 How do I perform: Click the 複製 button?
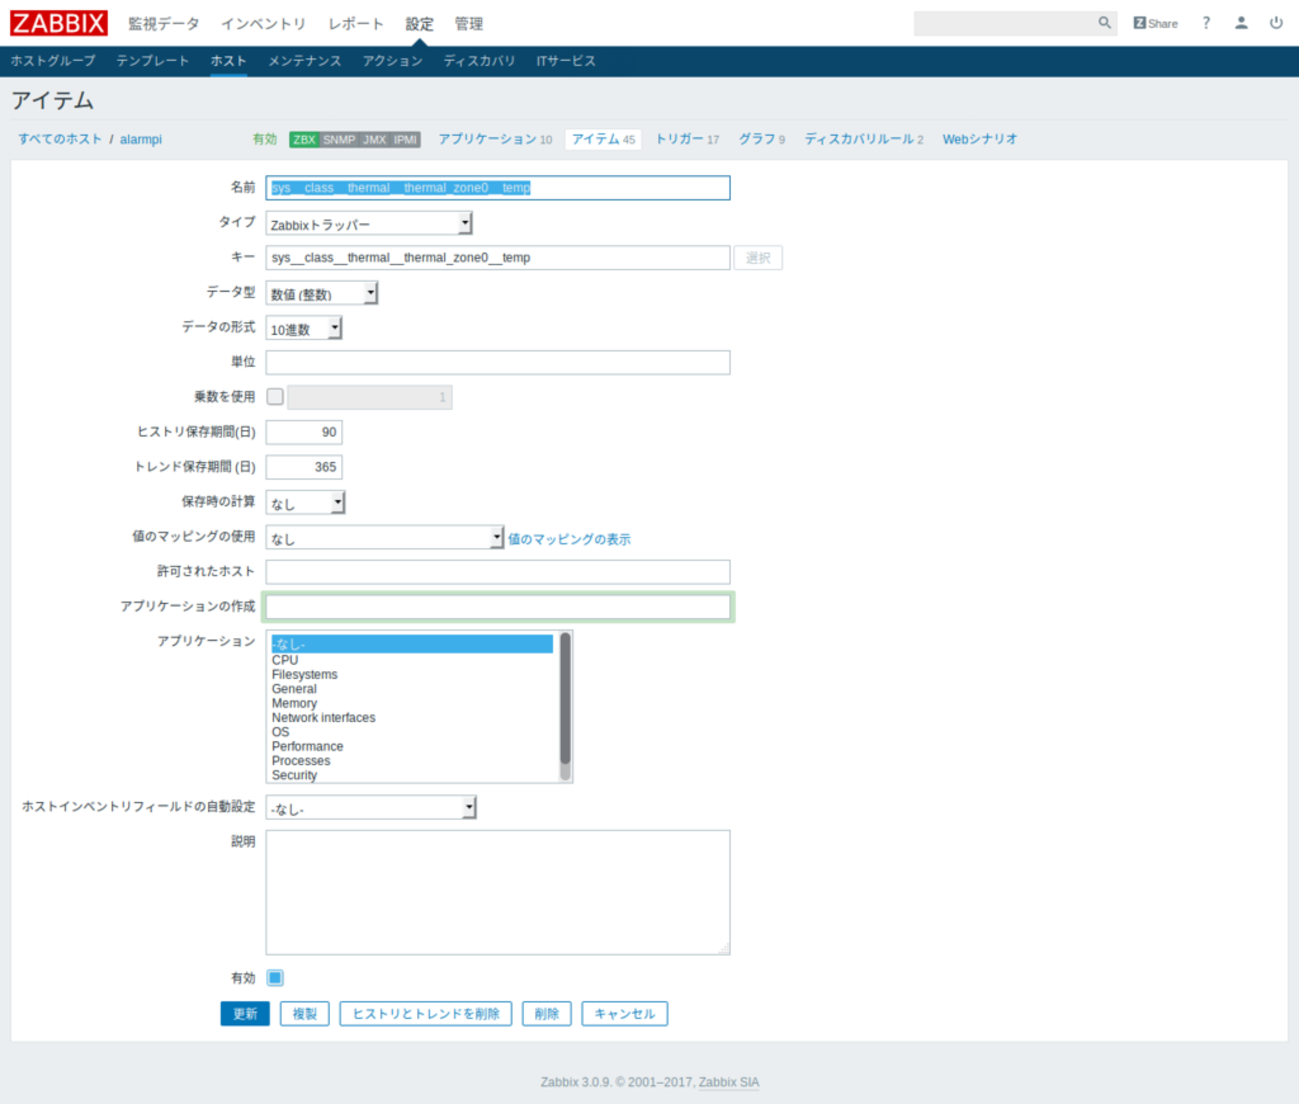click(x=305, y=1014)
